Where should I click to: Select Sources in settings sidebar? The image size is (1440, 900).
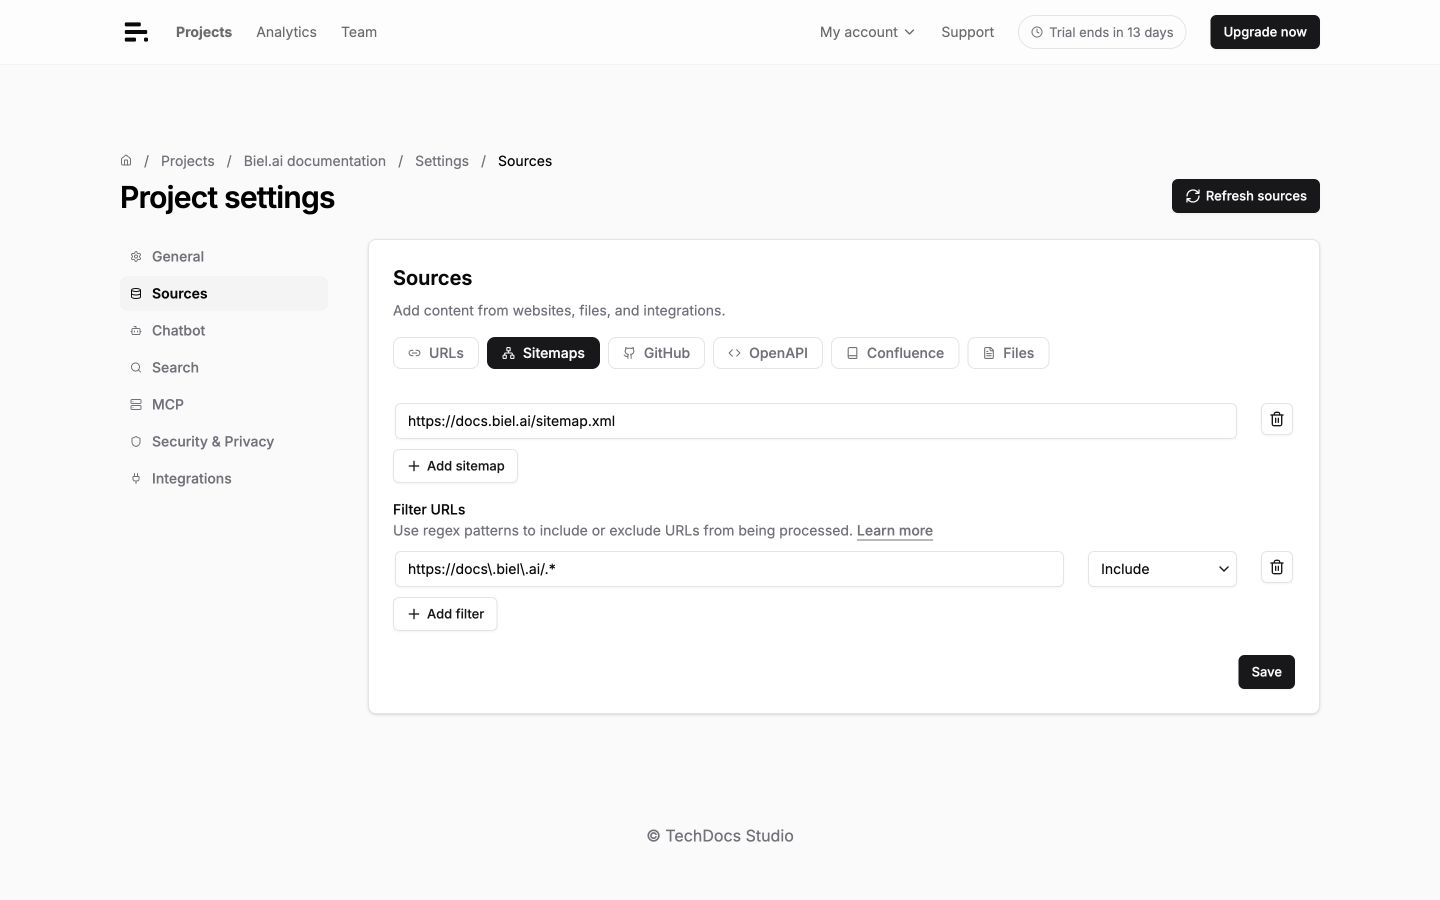click(x=224, y=293)
